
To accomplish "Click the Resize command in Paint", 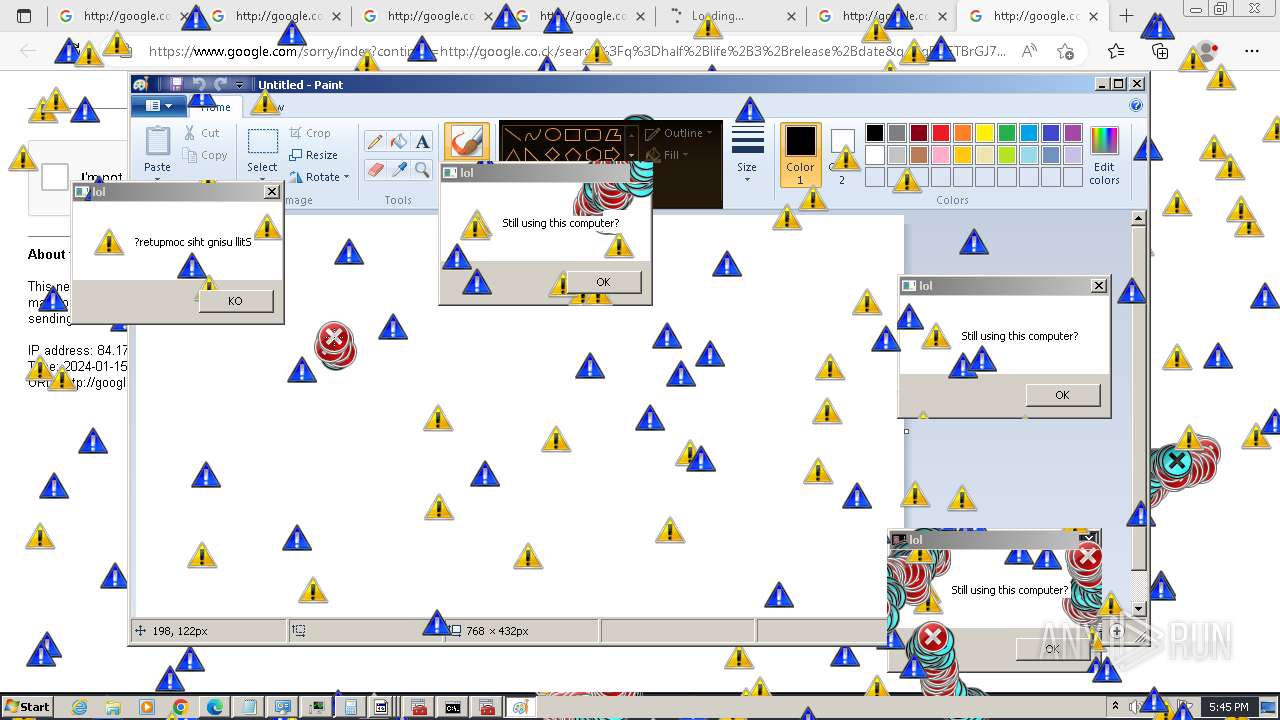I will pos(313,155).
